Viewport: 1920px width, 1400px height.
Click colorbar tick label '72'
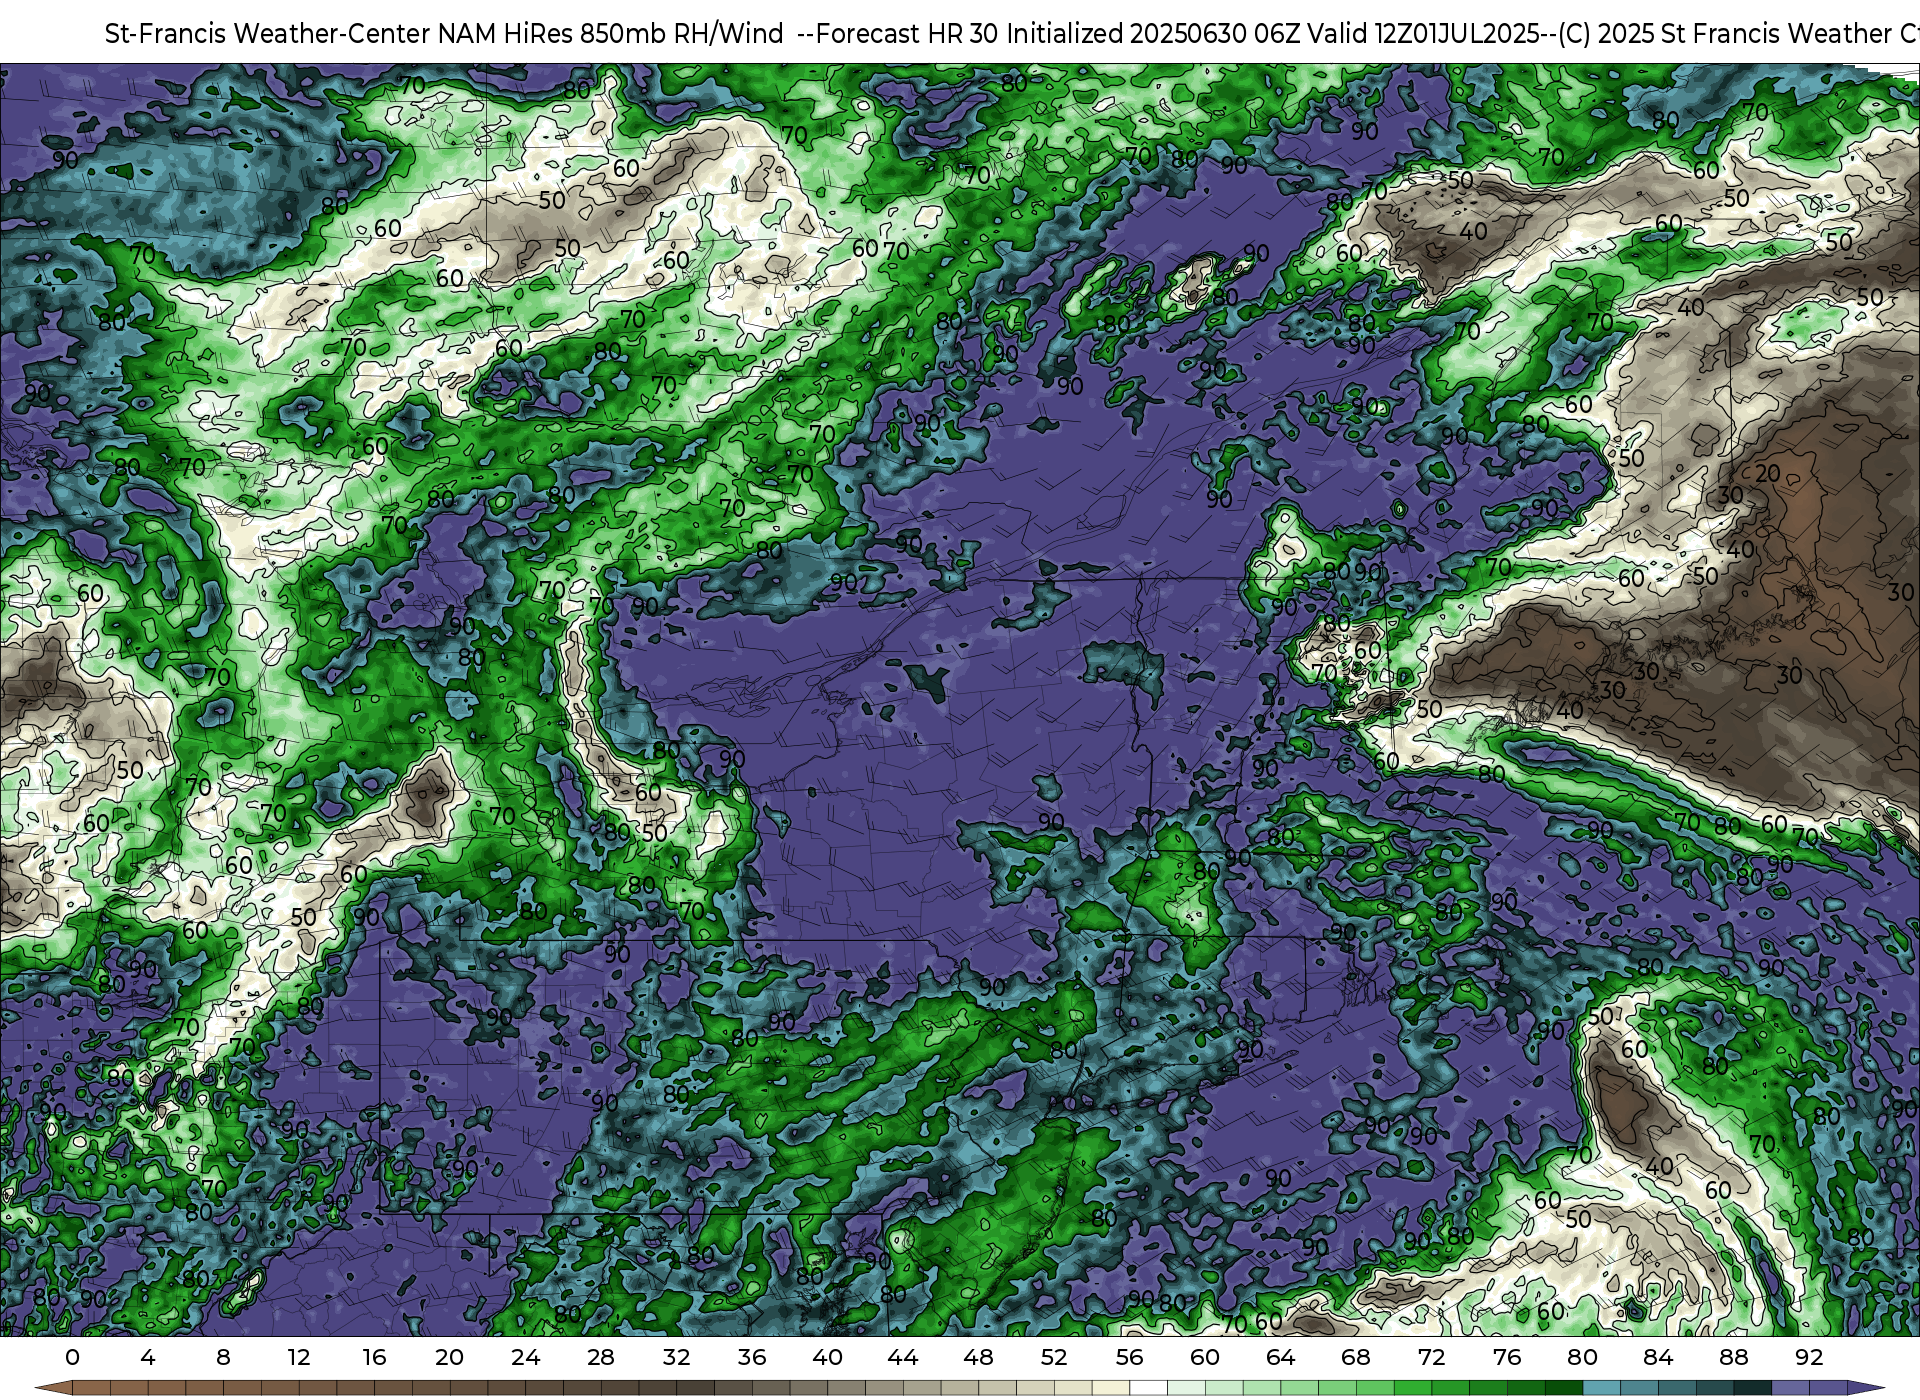(x=1431, y=1357)
